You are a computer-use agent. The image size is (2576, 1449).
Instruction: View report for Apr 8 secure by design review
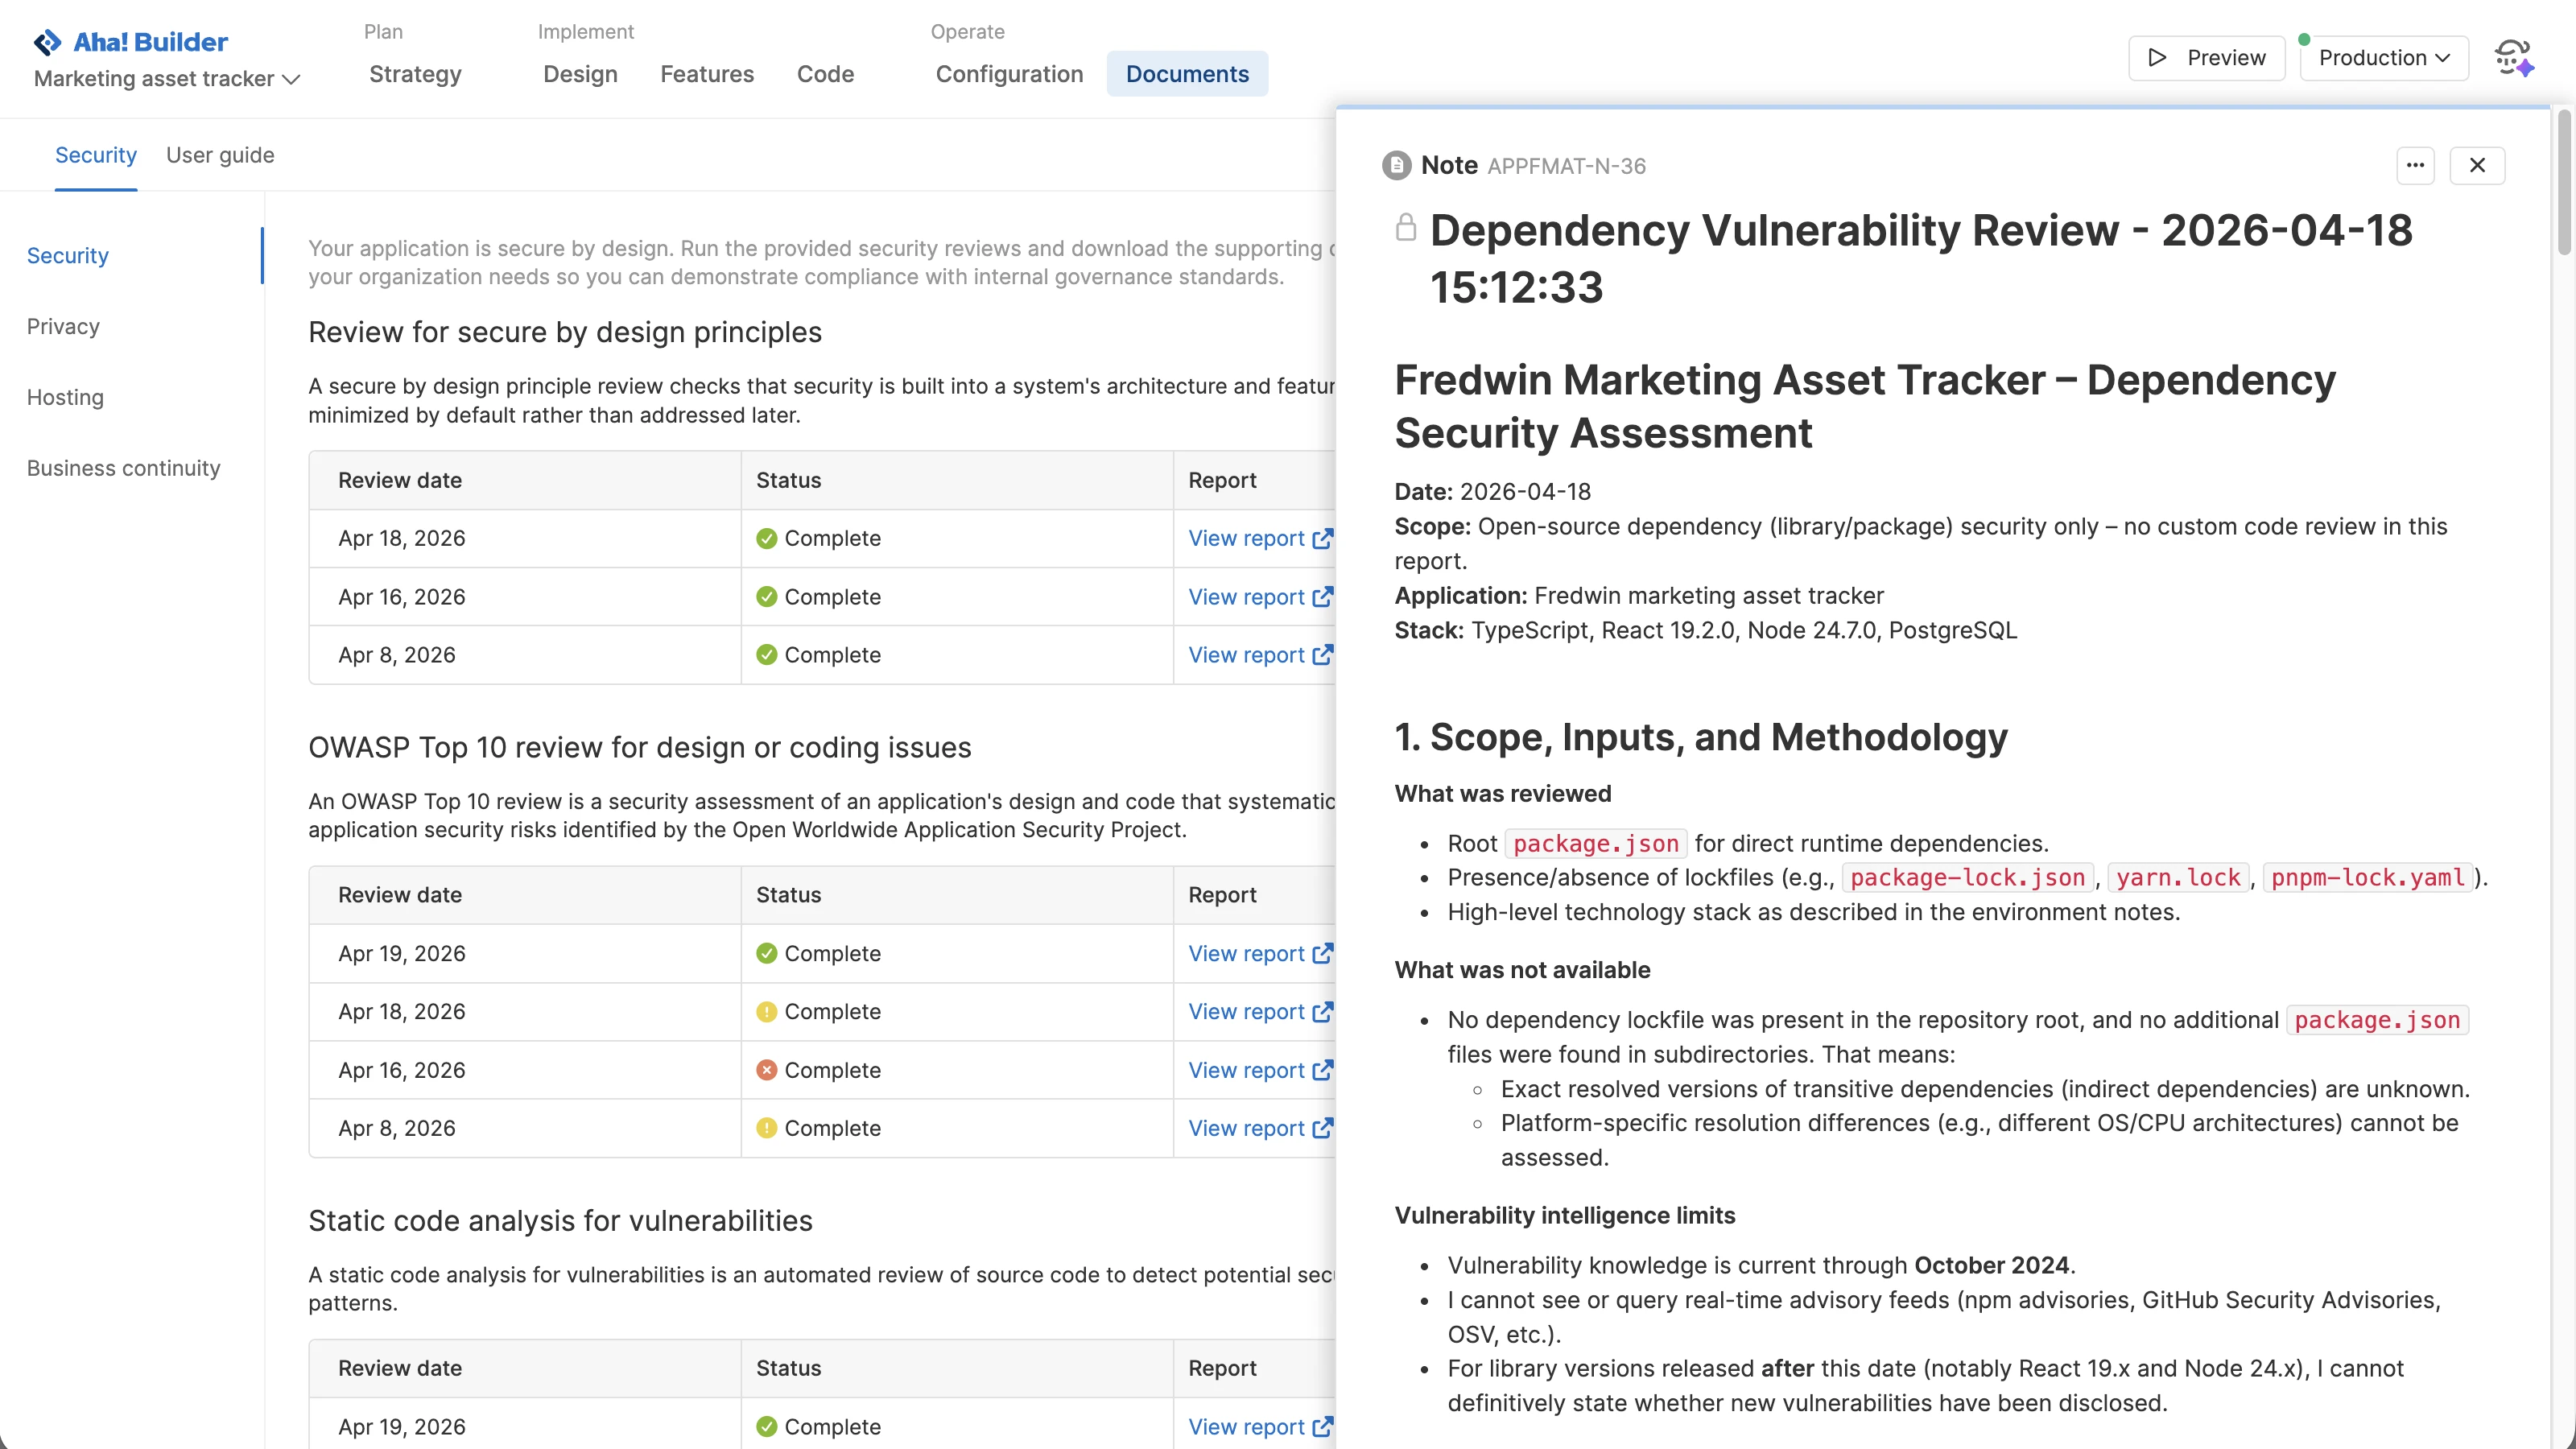coord(1246,655)
